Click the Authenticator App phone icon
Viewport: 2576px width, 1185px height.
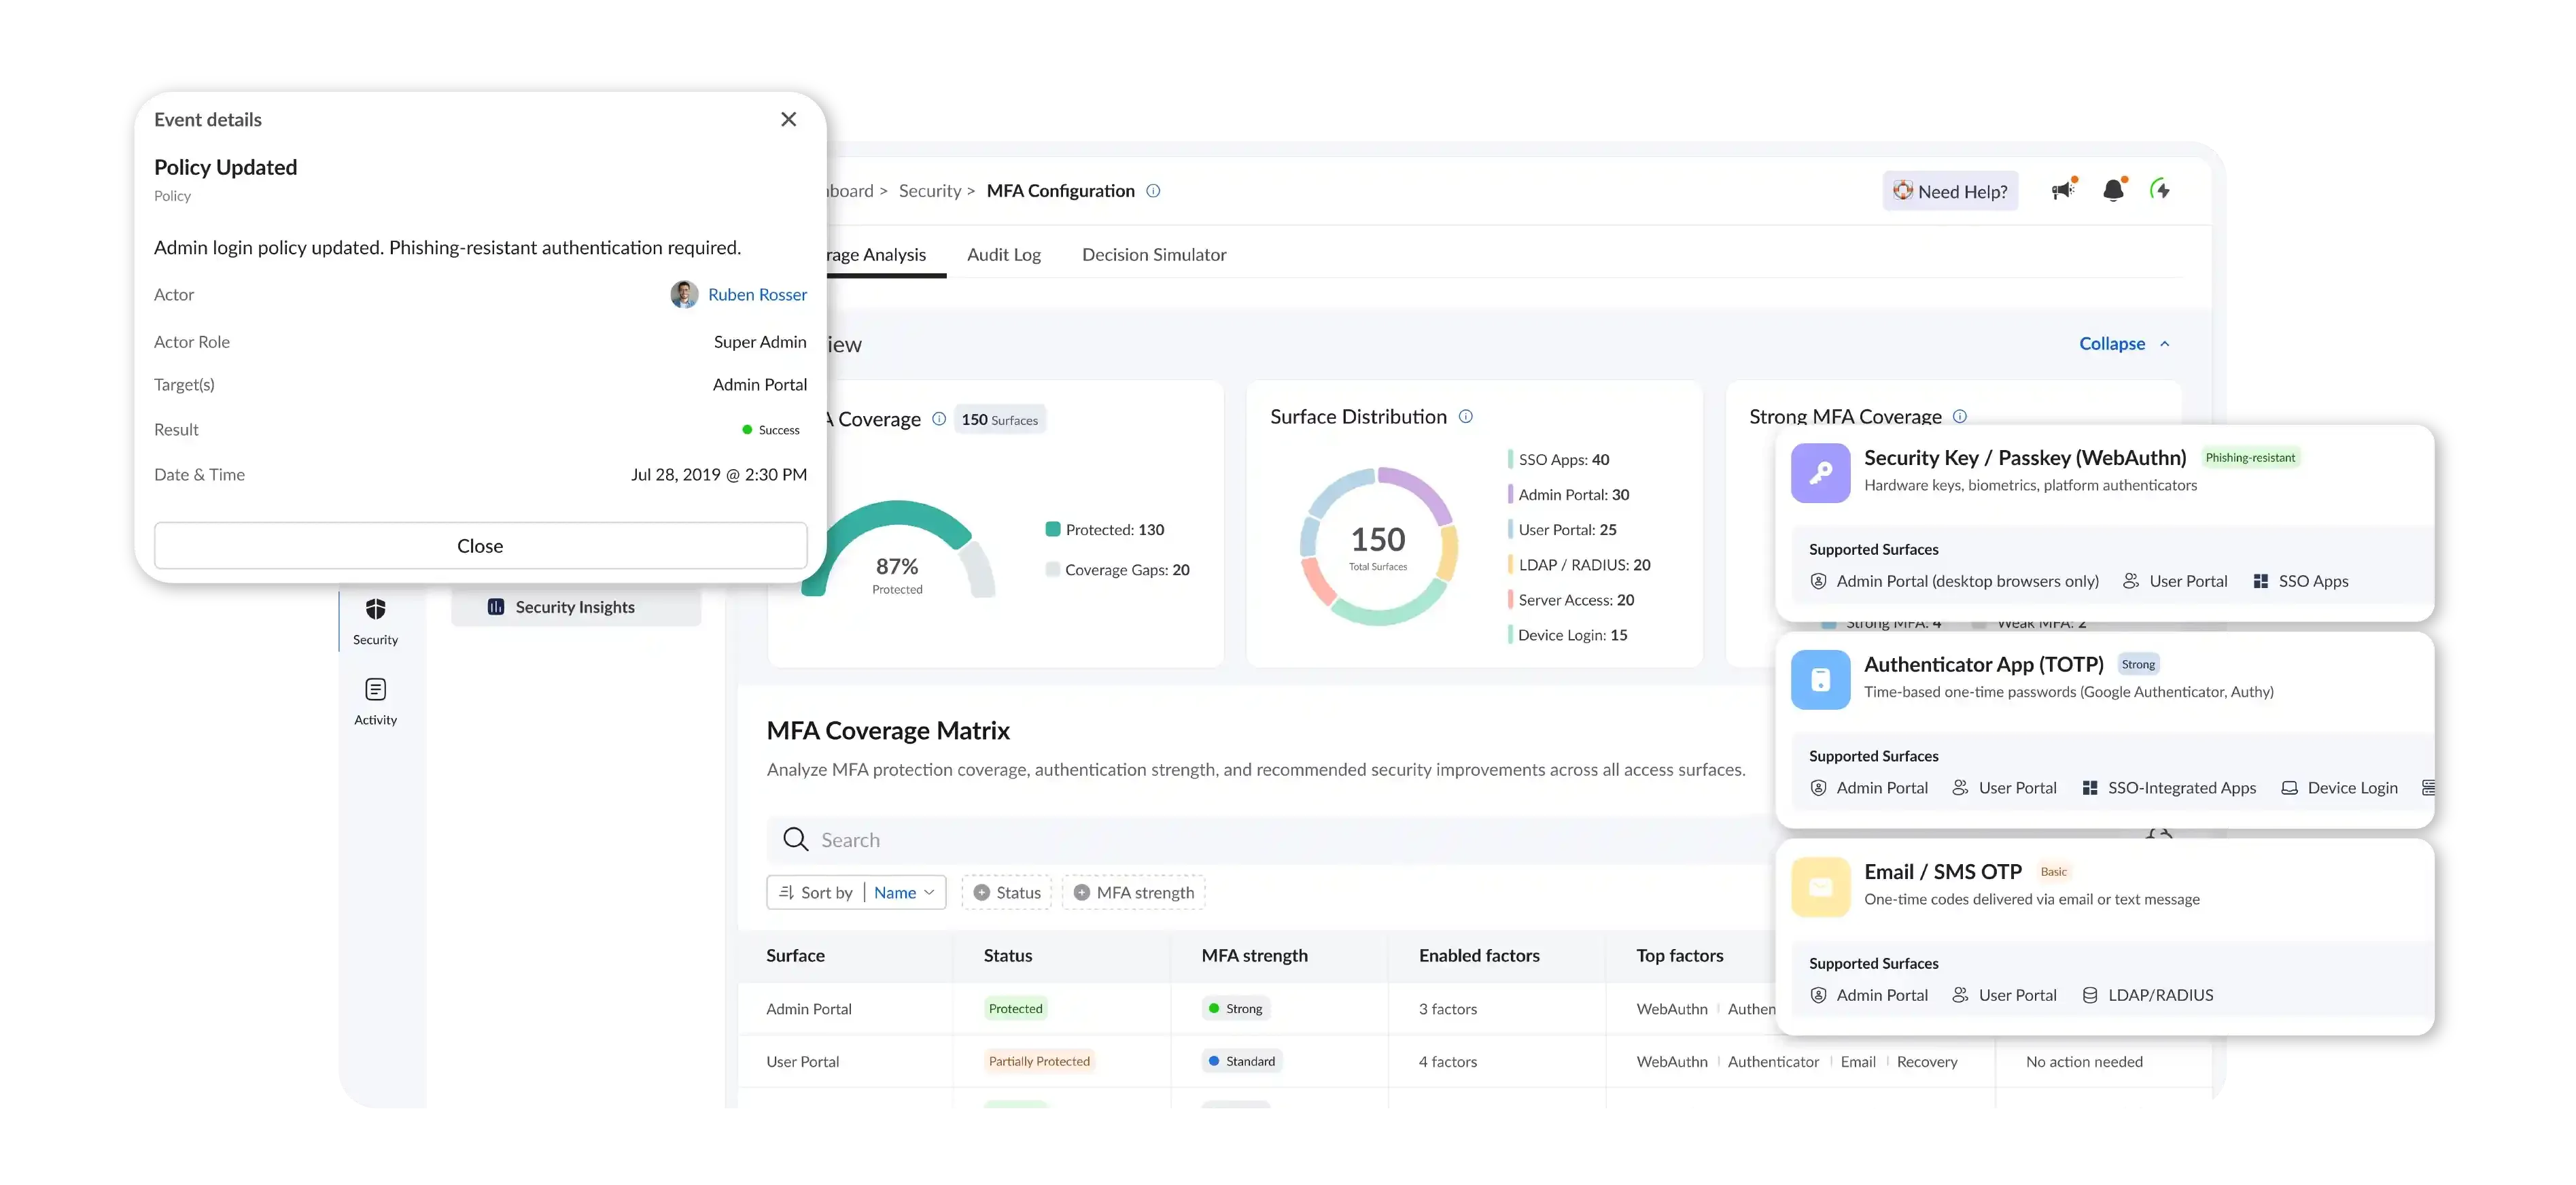point(1820,679)
